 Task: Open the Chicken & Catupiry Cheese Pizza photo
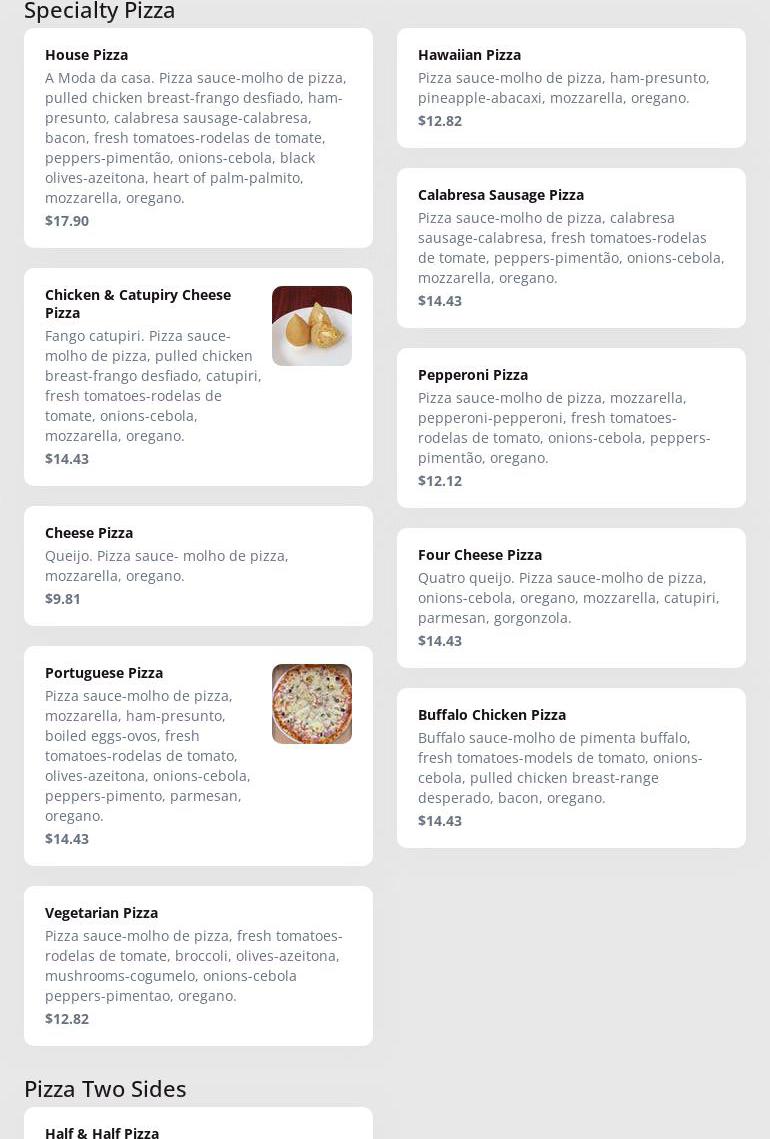(x=311, y=326)
